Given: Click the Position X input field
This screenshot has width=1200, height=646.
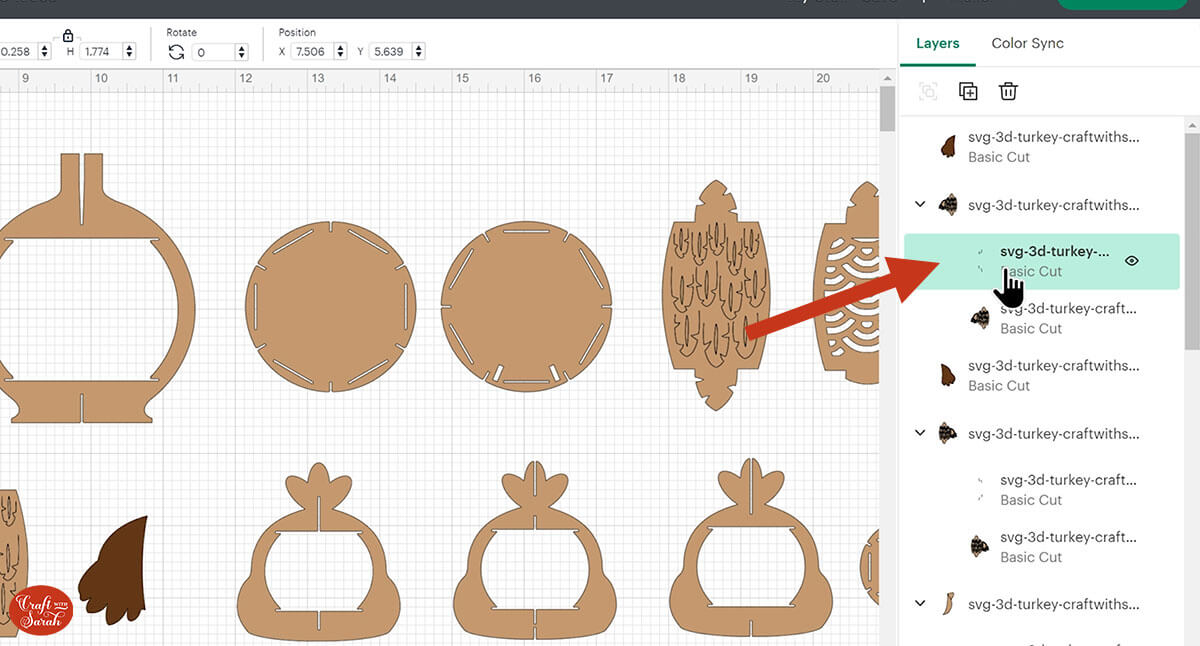Looking at the screenshot, I should tap(311, 52).
